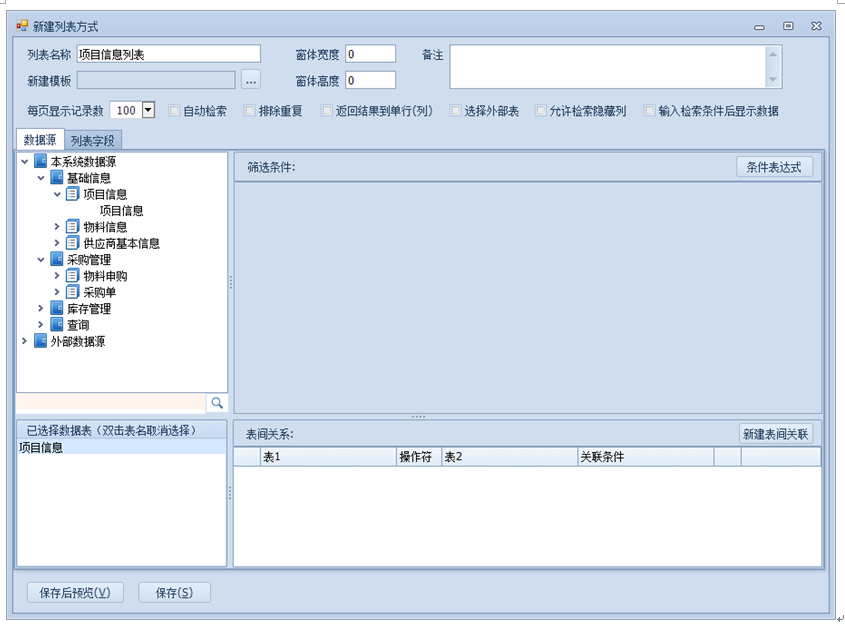
Task: Click the 供应商基本信息 table icon
Action: (x=72, y=243)
